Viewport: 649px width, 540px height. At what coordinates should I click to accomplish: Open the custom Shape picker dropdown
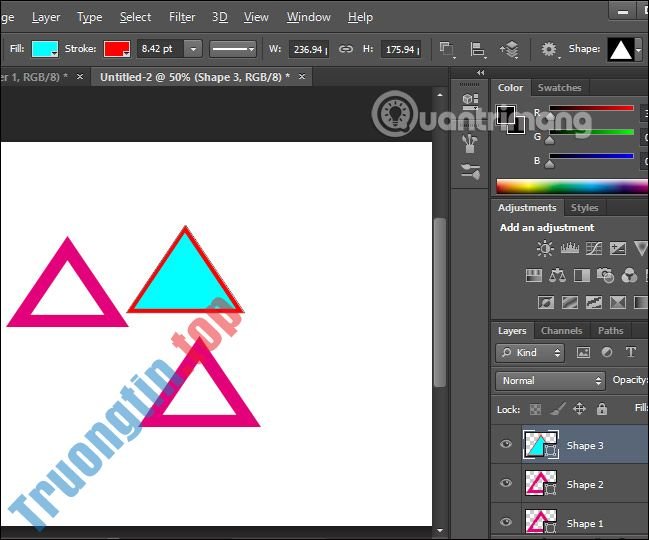tap(638, 49)
